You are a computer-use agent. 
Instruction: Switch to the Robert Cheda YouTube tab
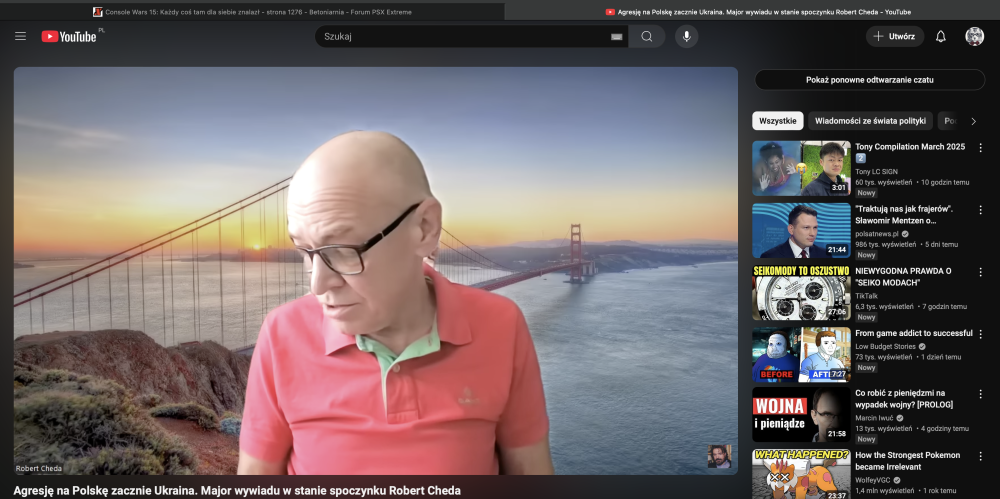pyautogui.click(x=757, y=12)
